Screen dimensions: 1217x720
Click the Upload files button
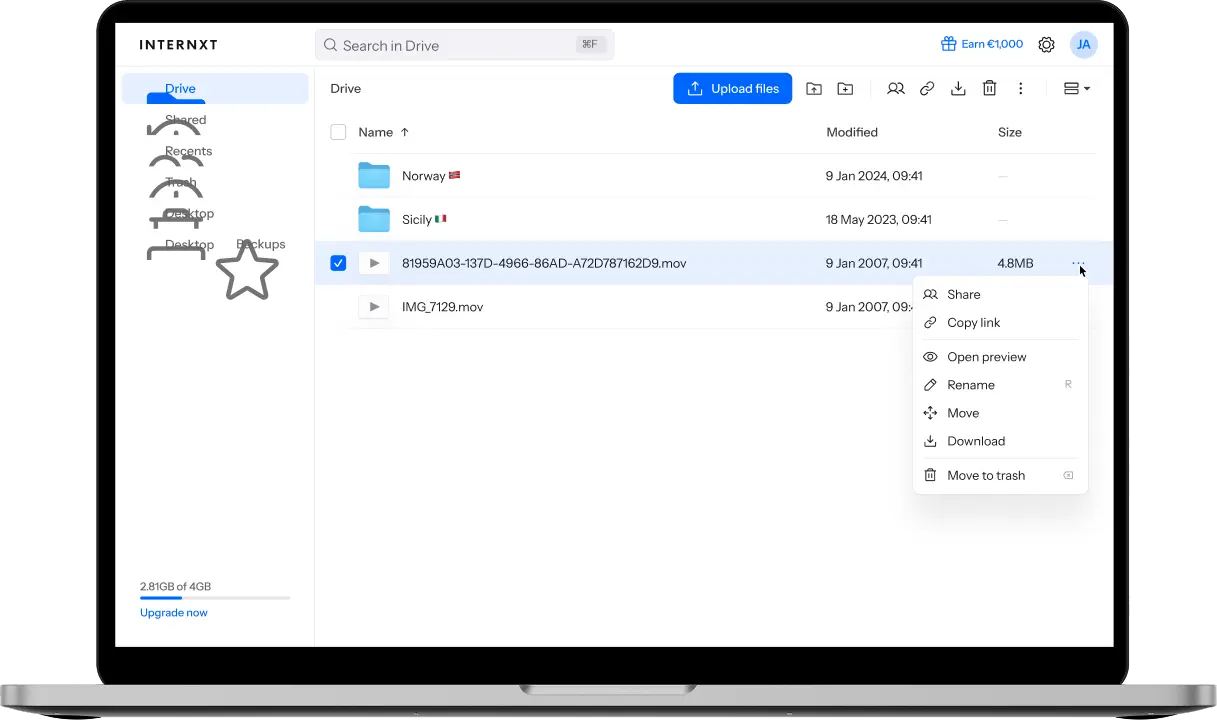pyautogui.click(x=733, y=89)
